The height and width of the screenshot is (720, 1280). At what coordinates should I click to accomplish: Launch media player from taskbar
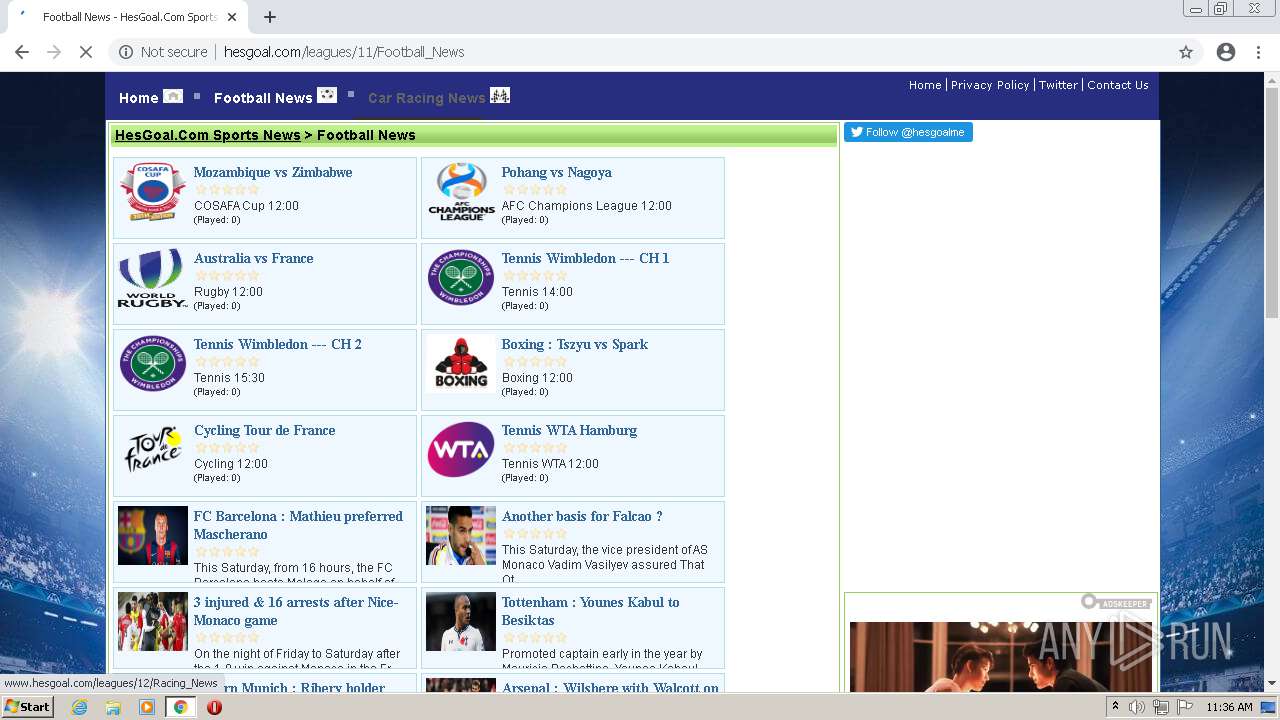pos(147,707)
